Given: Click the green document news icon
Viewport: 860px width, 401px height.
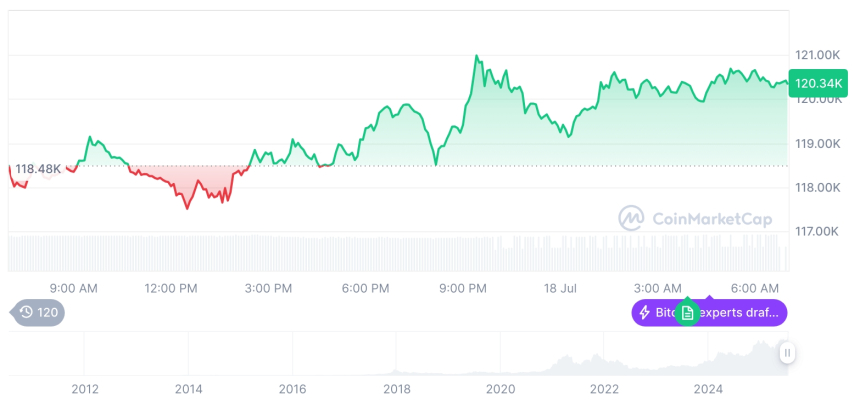Looking at the screenshot, I should (x=687, y=313).
